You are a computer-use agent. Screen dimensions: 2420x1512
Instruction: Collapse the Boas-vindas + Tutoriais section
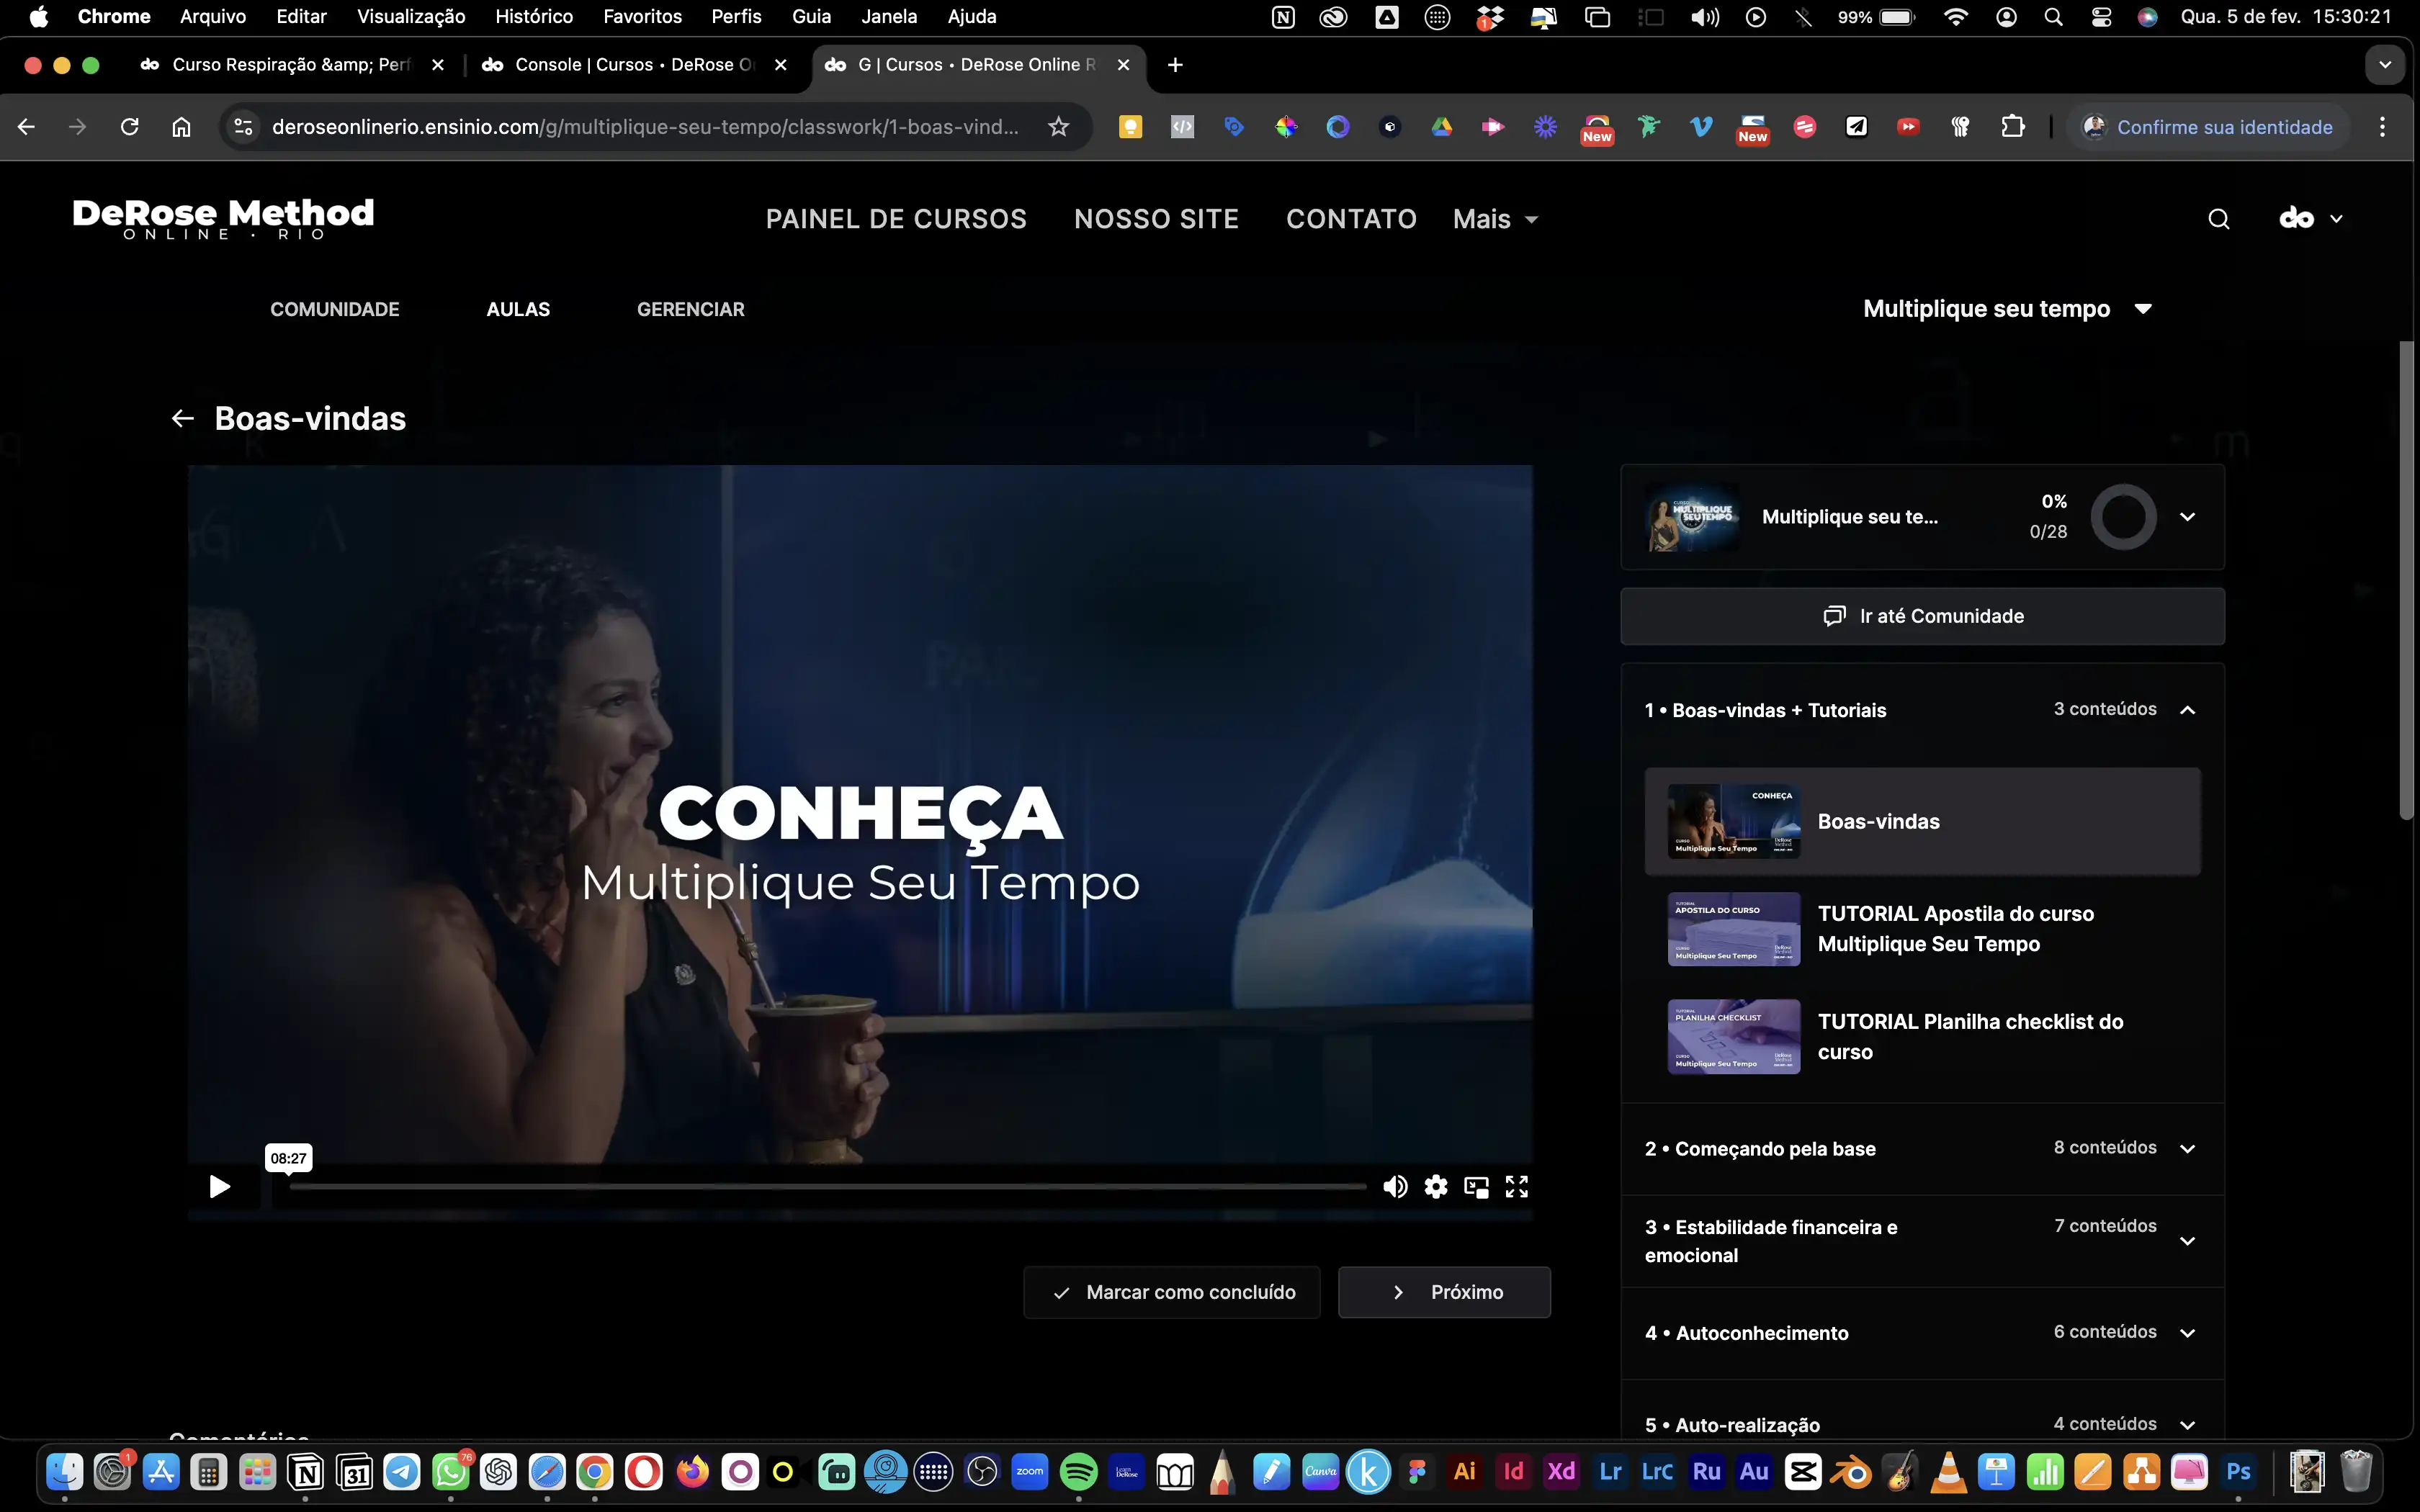click(2187, 710)
